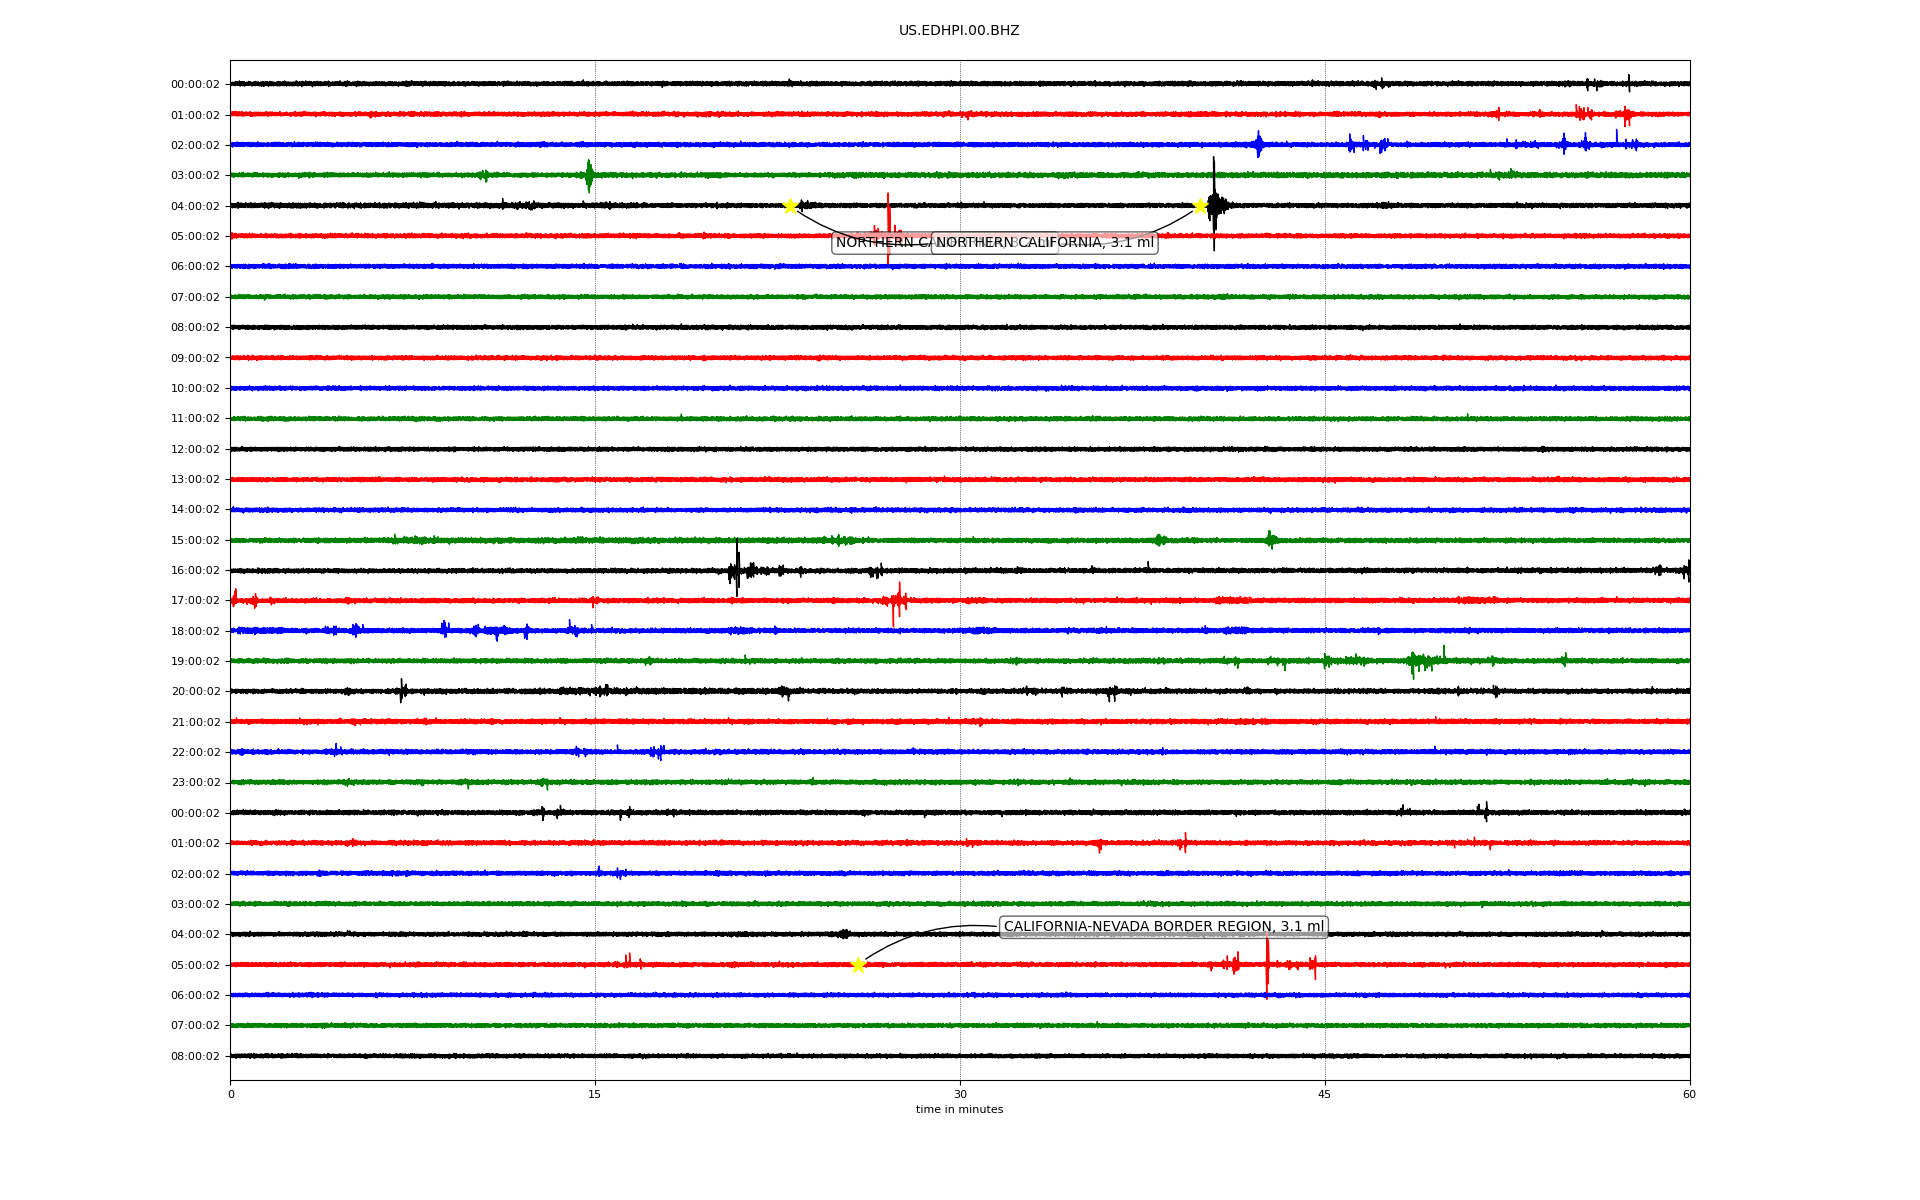Click the partially hidden NORTHERN CA annotation box
This screenshot has width=1920, height=1200.
[880, 243]
